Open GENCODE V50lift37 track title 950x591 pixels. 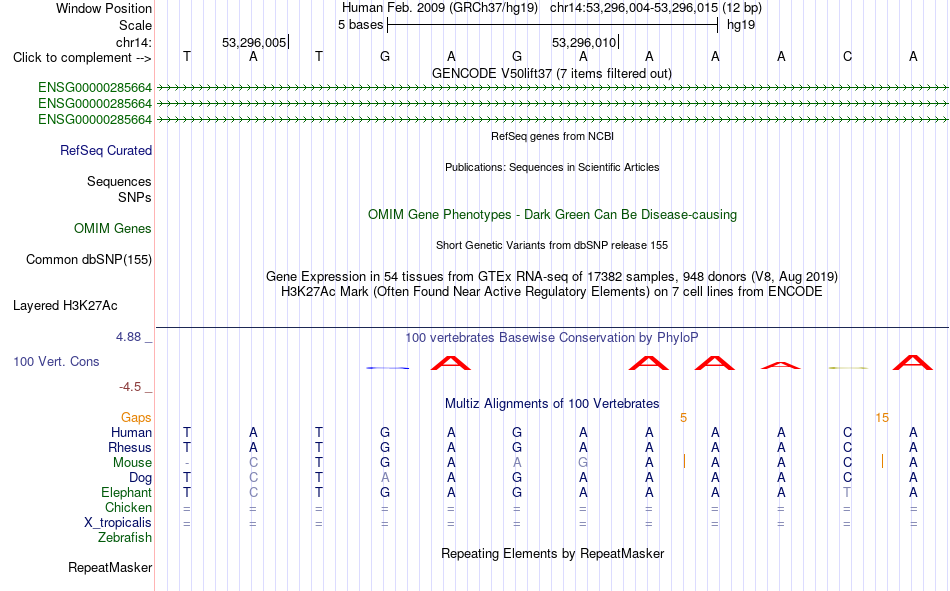(x=552, y=73)
